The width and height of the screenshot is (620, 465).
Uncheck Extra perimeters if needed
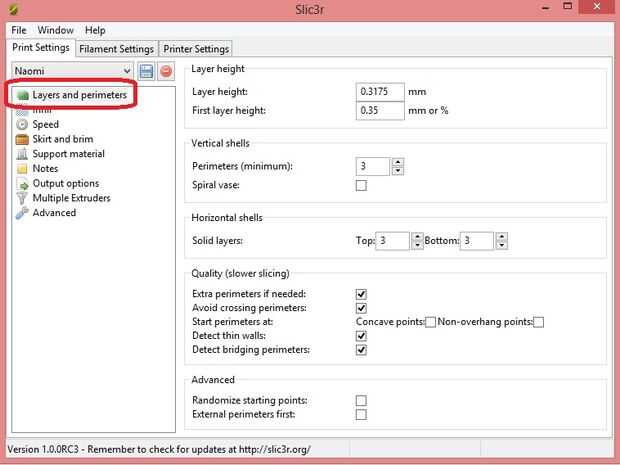(361, 294)
